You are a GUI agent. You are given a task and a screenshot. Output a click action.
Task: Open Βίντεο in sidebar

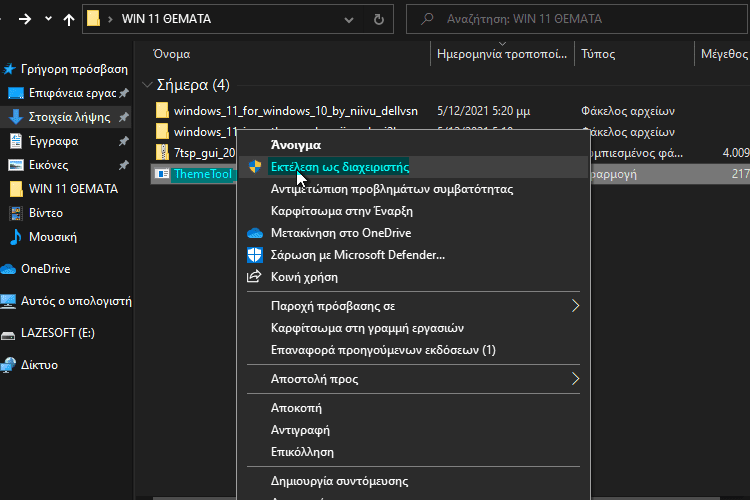(x=45, y=213)
